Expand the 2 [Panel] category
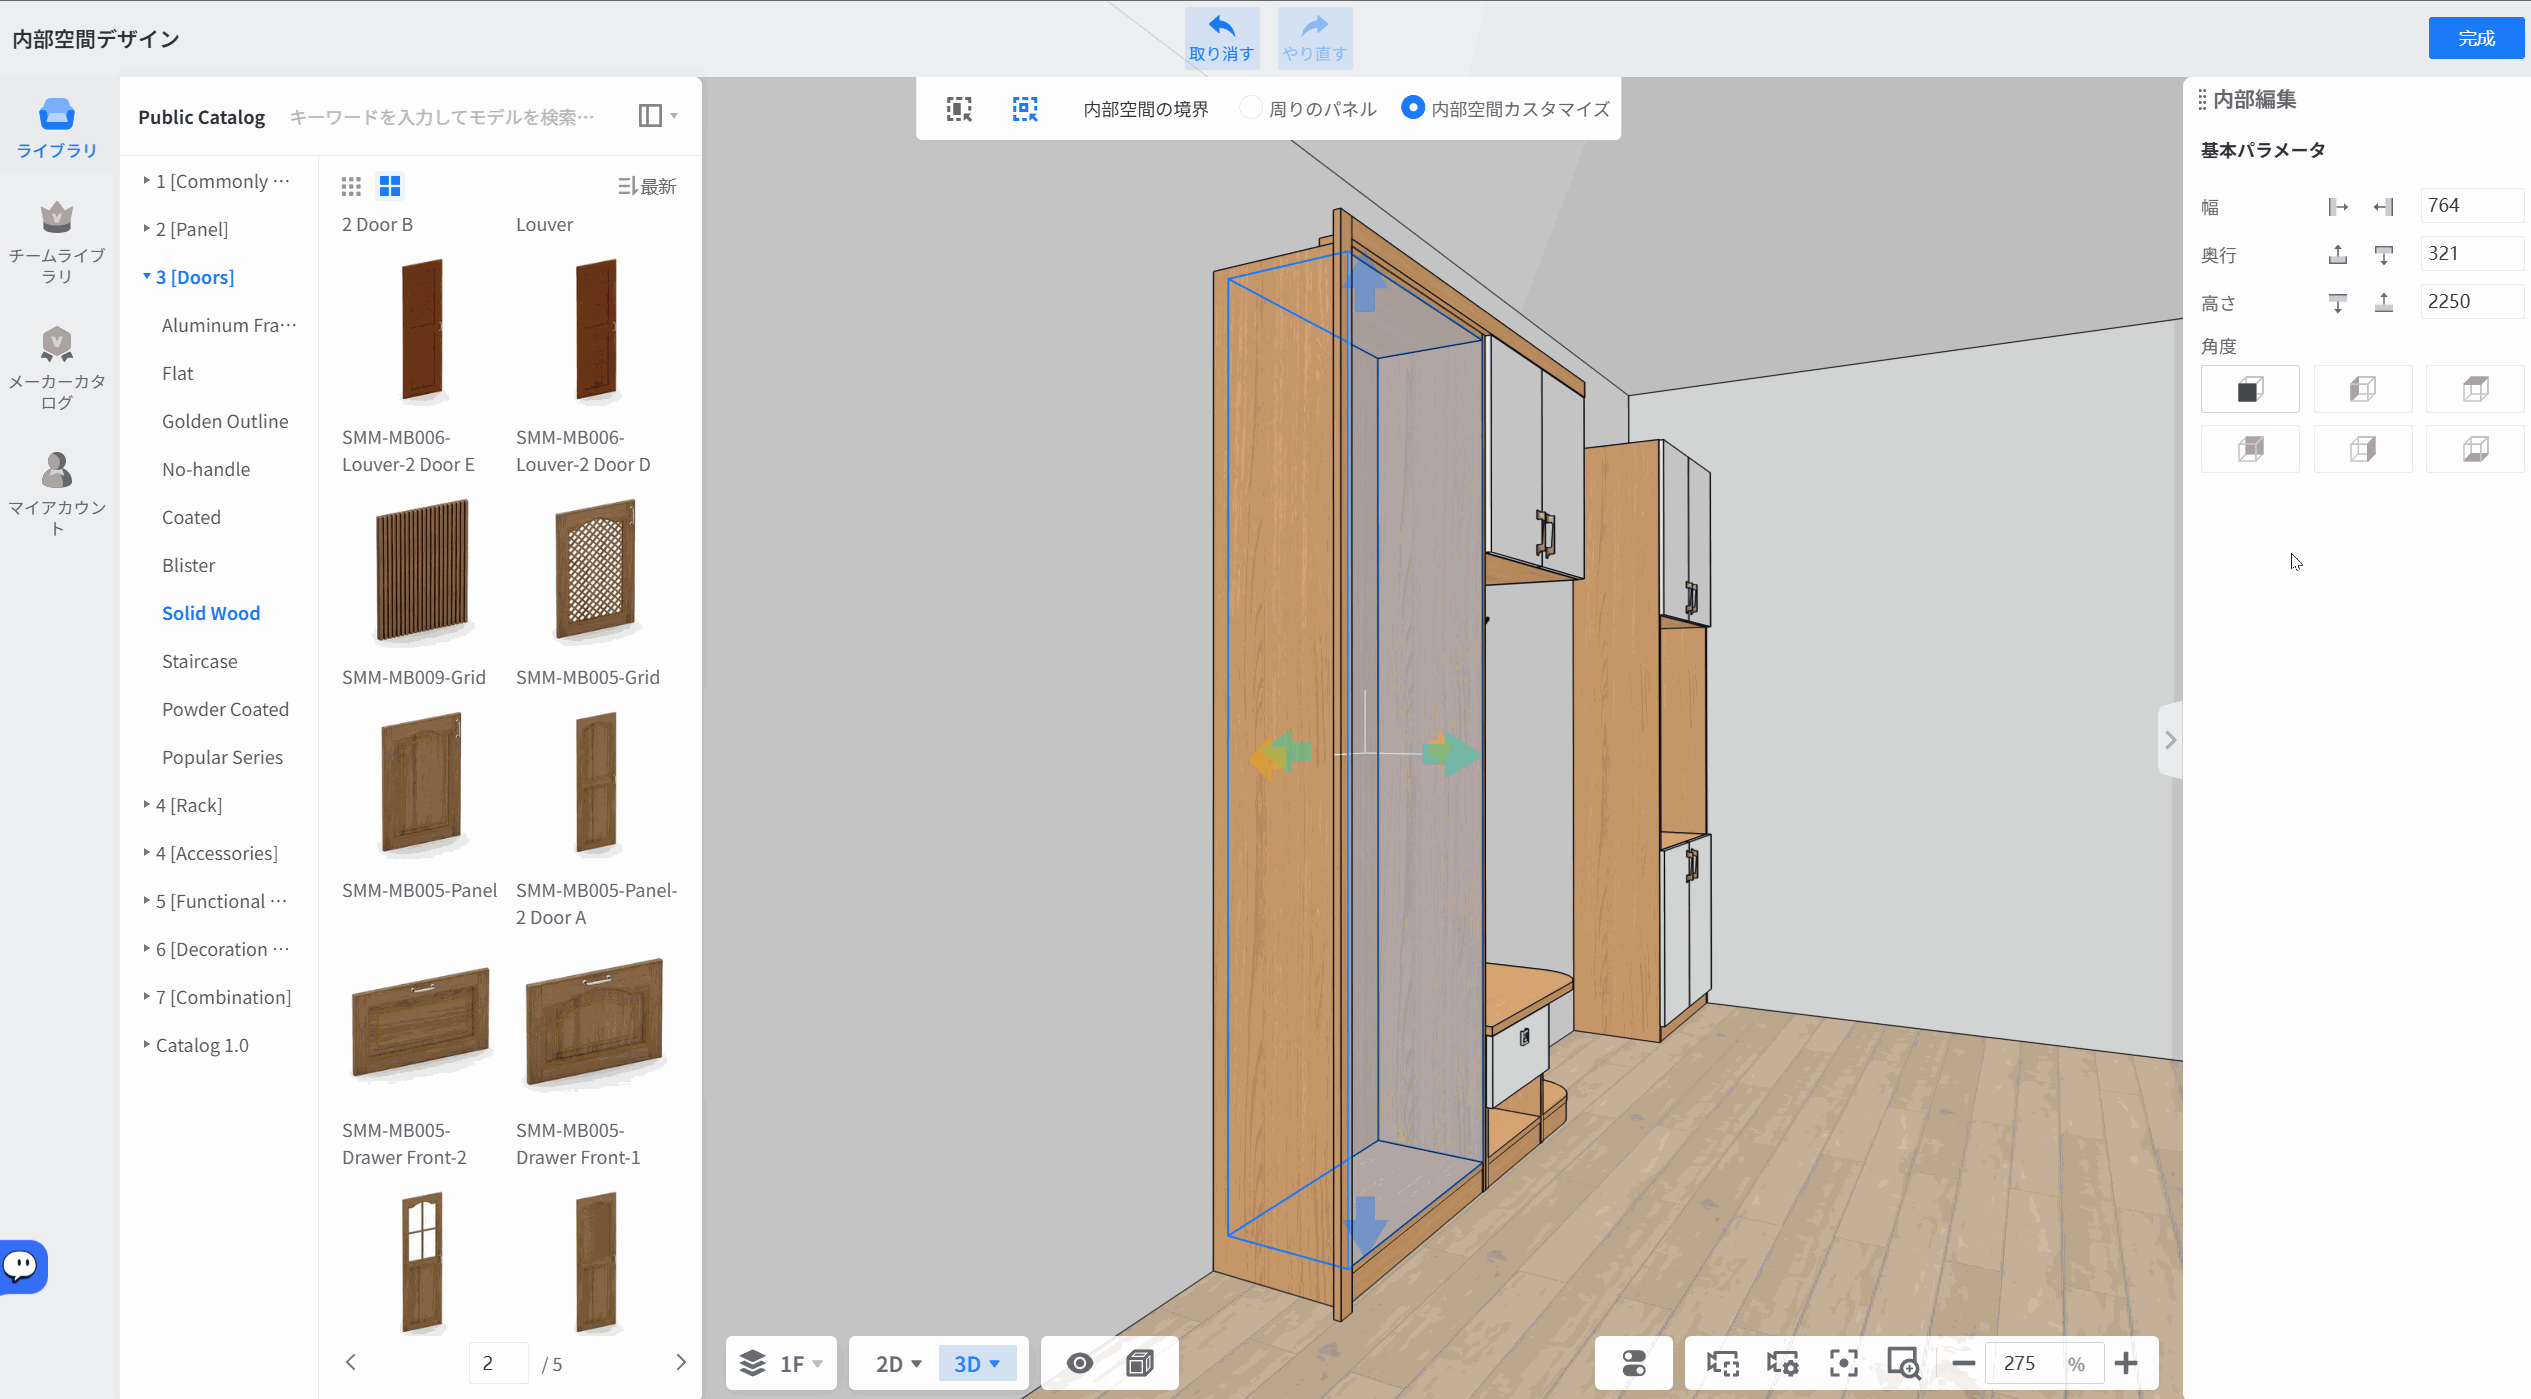This screenshot has height=1399, width=2531. pos(186,229)
